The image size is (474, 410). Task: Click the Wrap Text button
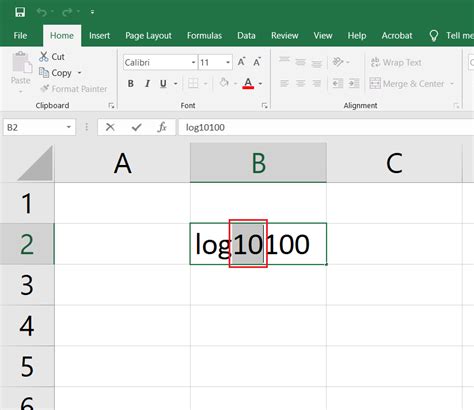point(396,62)
